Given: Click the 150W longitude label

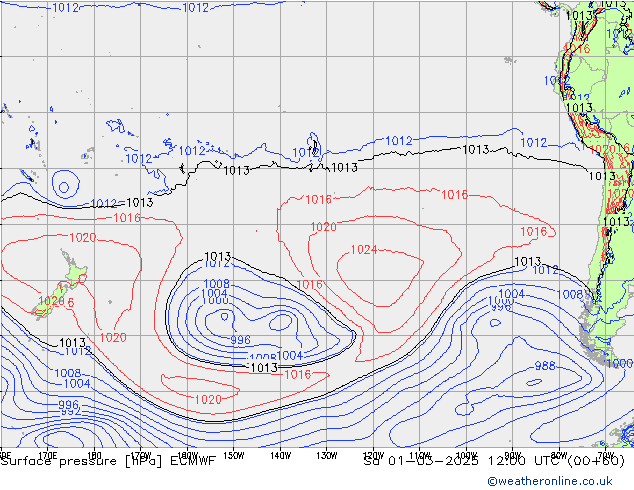Looking at the screenshot, I should (x=234, y=455).
